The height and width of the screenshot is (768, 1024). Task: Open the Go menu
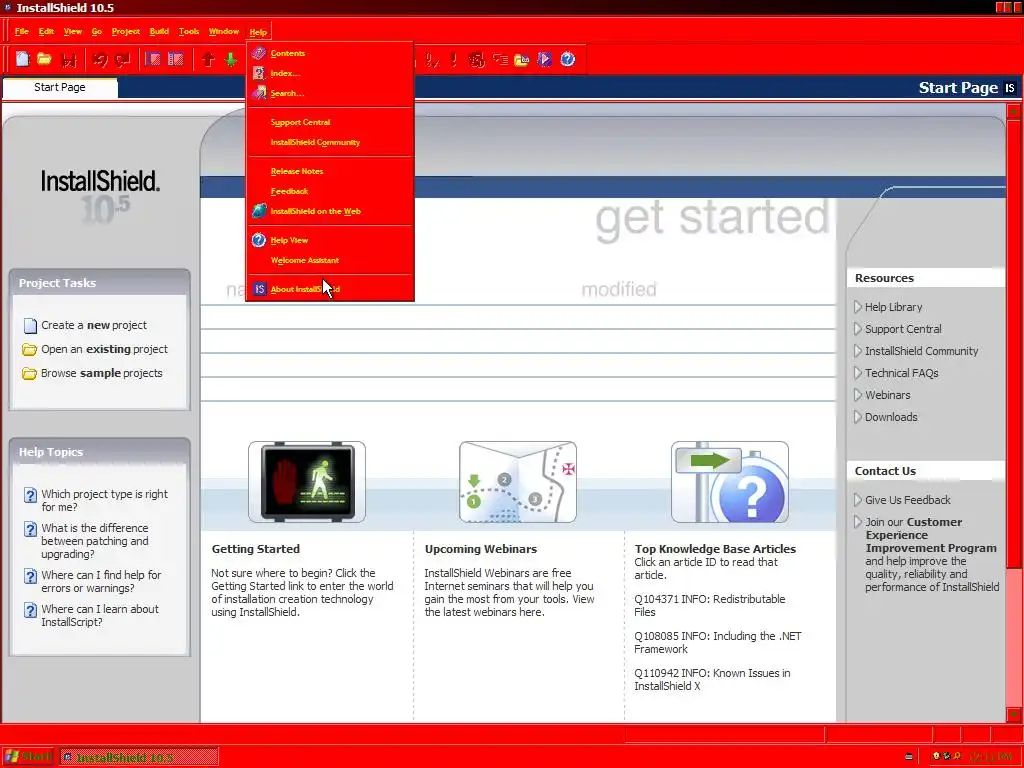[97, 31]
